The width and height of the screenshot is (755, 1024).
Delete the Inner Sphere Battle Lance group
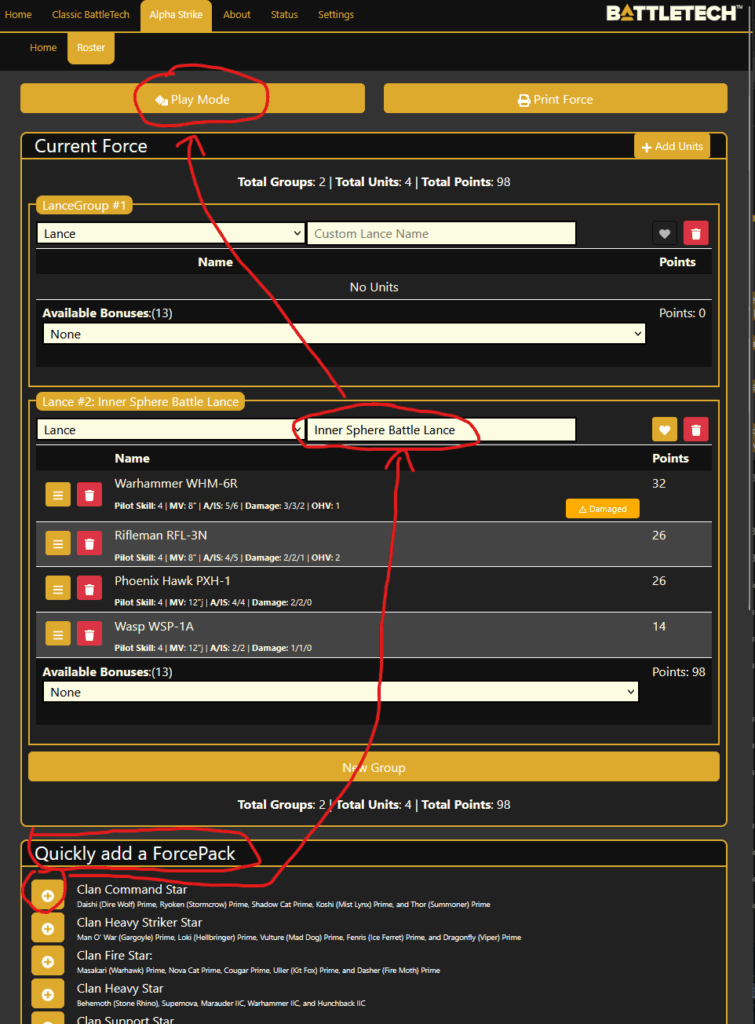696,430
